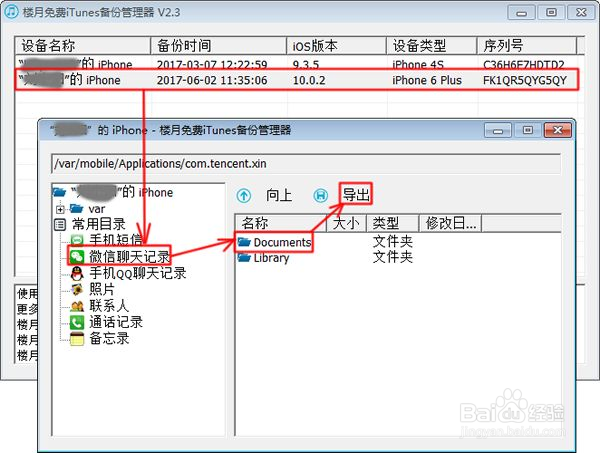Open 手机QQ聊天记录 in the tree
Image resolution: width=600 pixels, height=453 pixels.
tap(137, 273)
